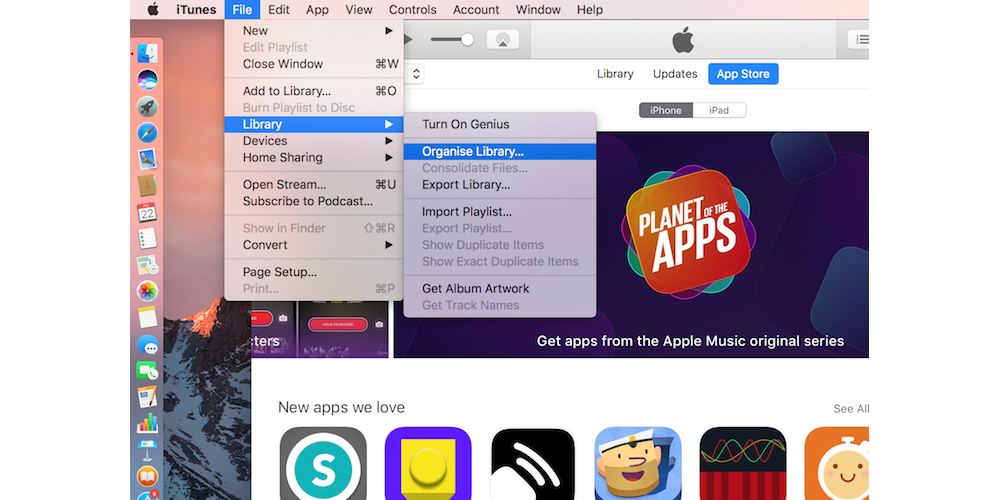This screenshot has width=1000, height=500.
Task: Expand the Convert submenu
Action: 314,245
